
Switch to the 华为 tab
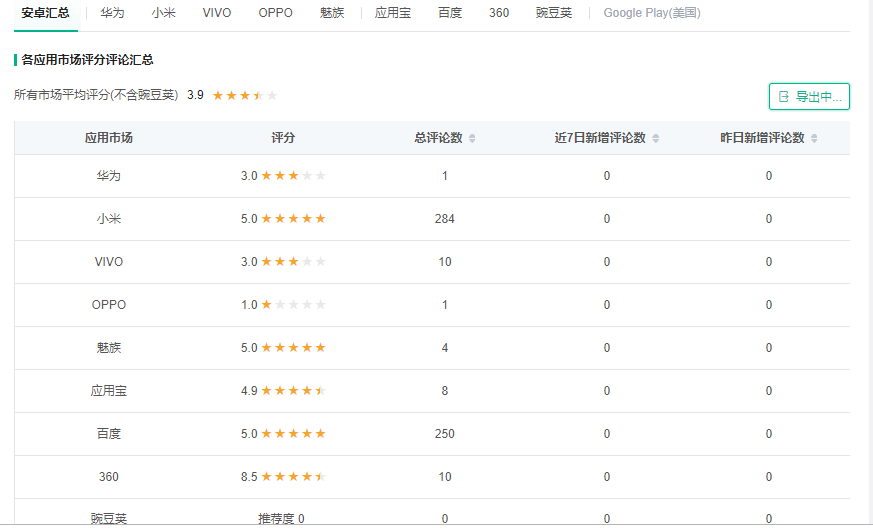(x=112, y=13)
